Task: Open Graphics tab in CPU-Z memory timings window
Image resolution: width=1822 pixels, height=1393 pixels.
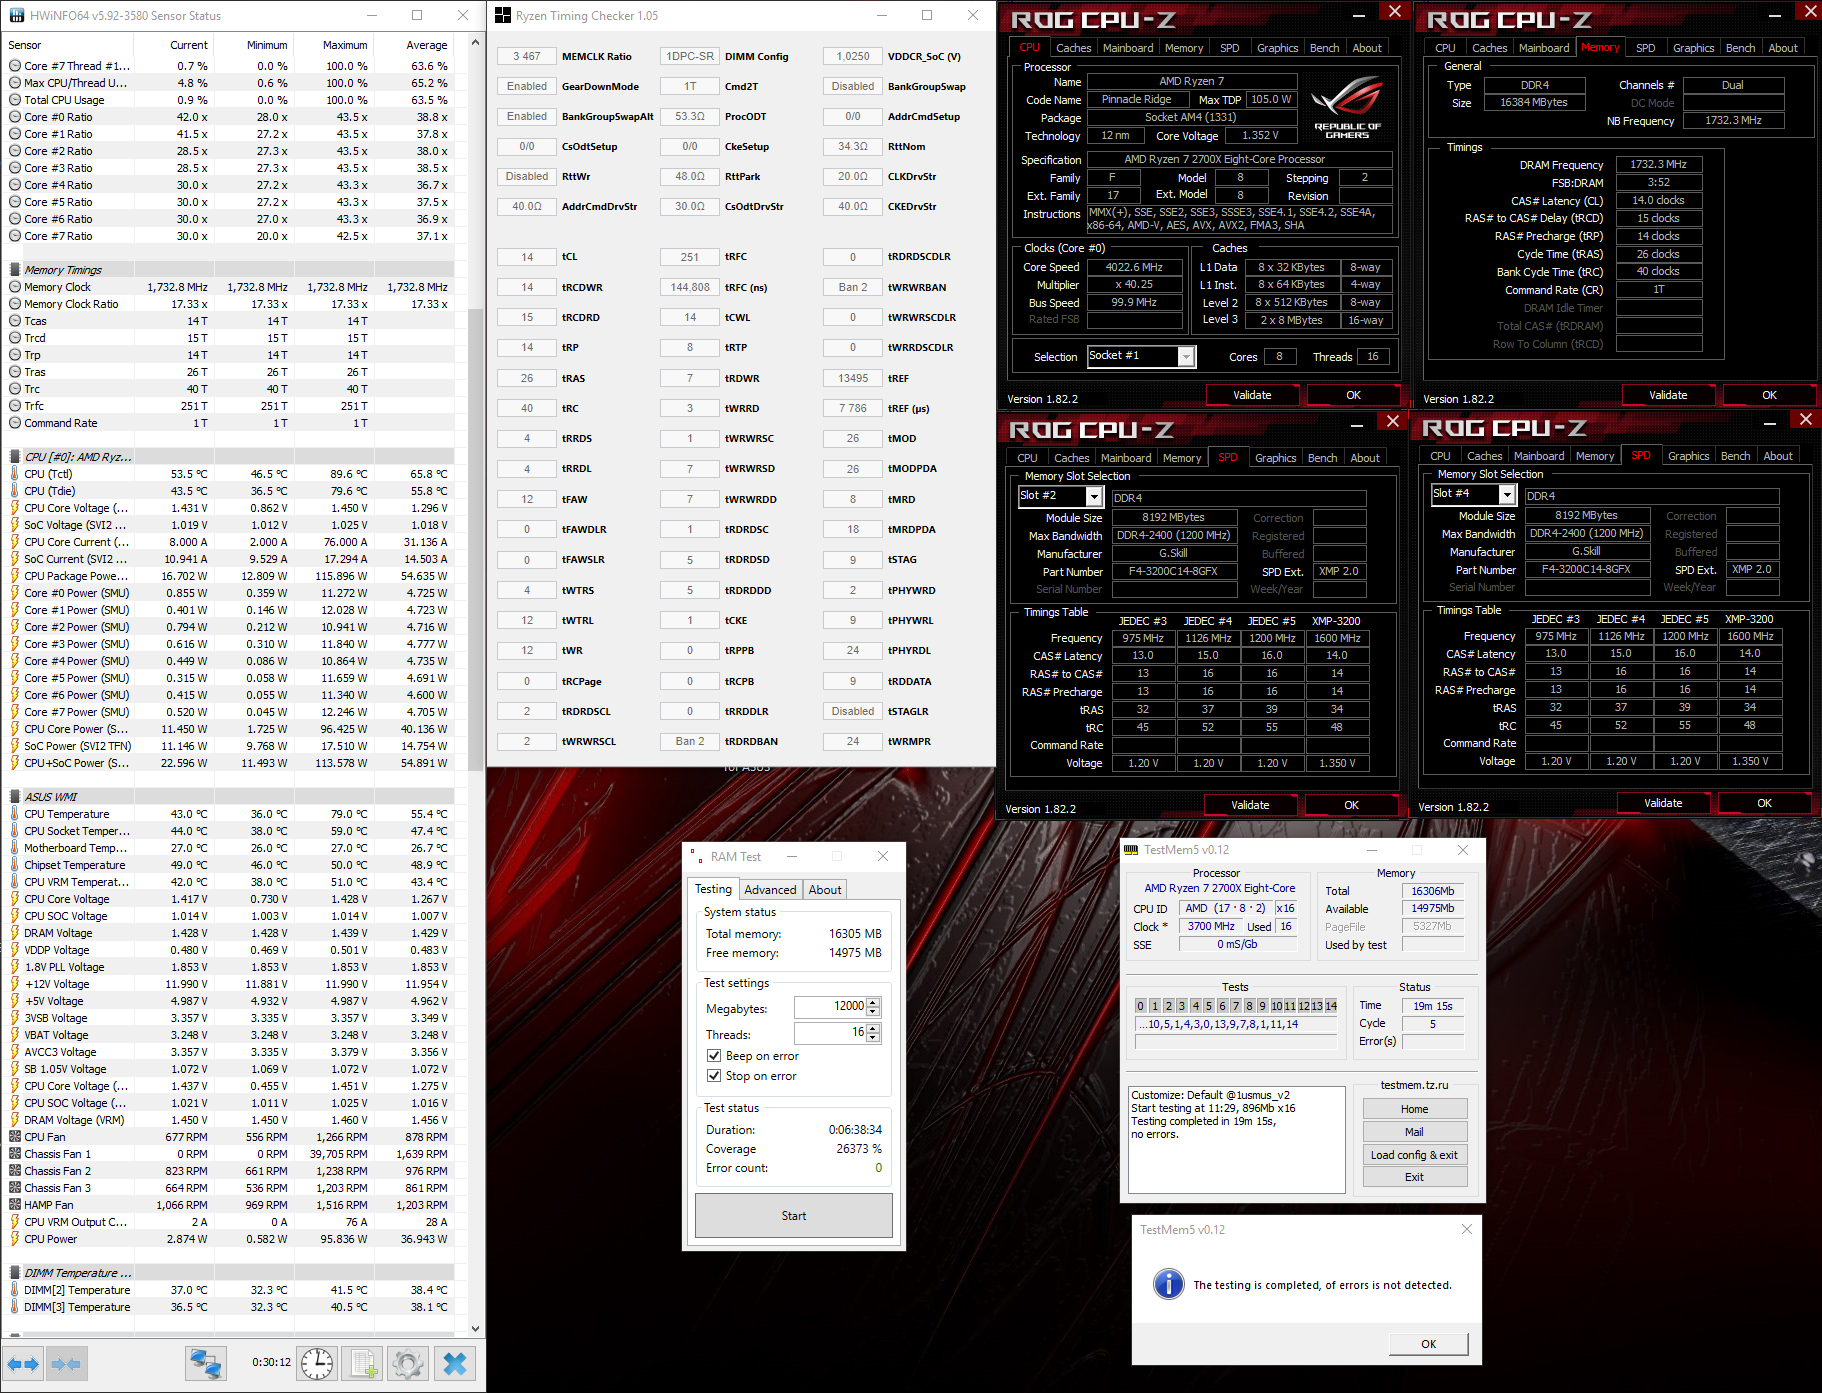Action: [x=1693, y=48]
